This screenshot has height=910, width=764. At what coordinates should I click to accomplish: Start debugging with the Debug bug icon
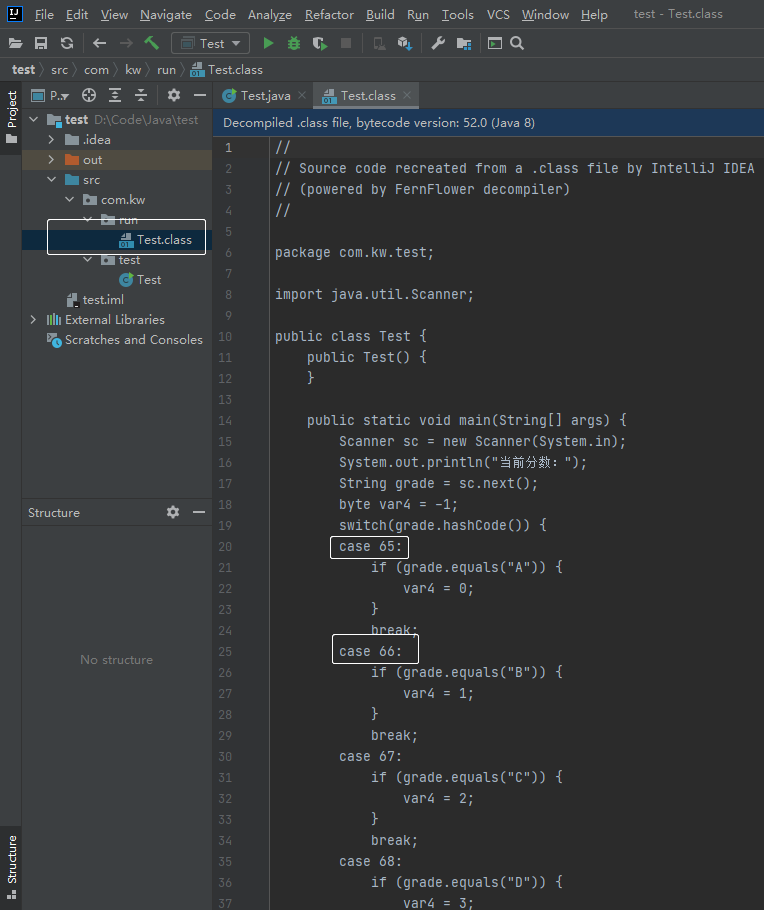(x=294, y=43)
